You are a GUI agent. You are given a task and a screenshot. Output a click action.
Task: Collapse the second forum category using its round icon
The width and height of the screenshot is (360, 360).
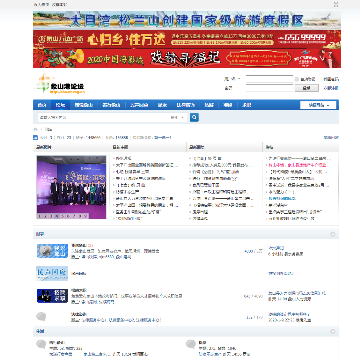332,331
